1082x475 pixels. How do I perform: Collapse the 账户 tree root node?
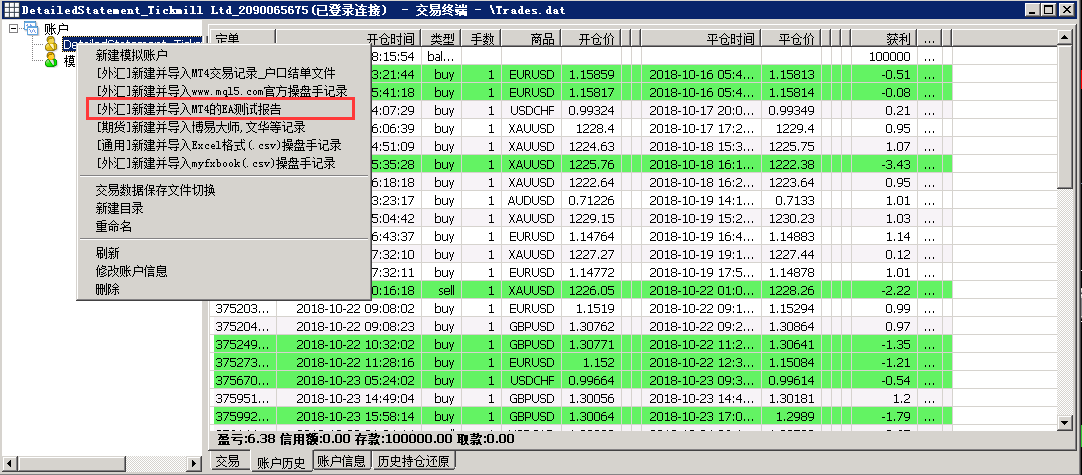(x=13, y=29)
